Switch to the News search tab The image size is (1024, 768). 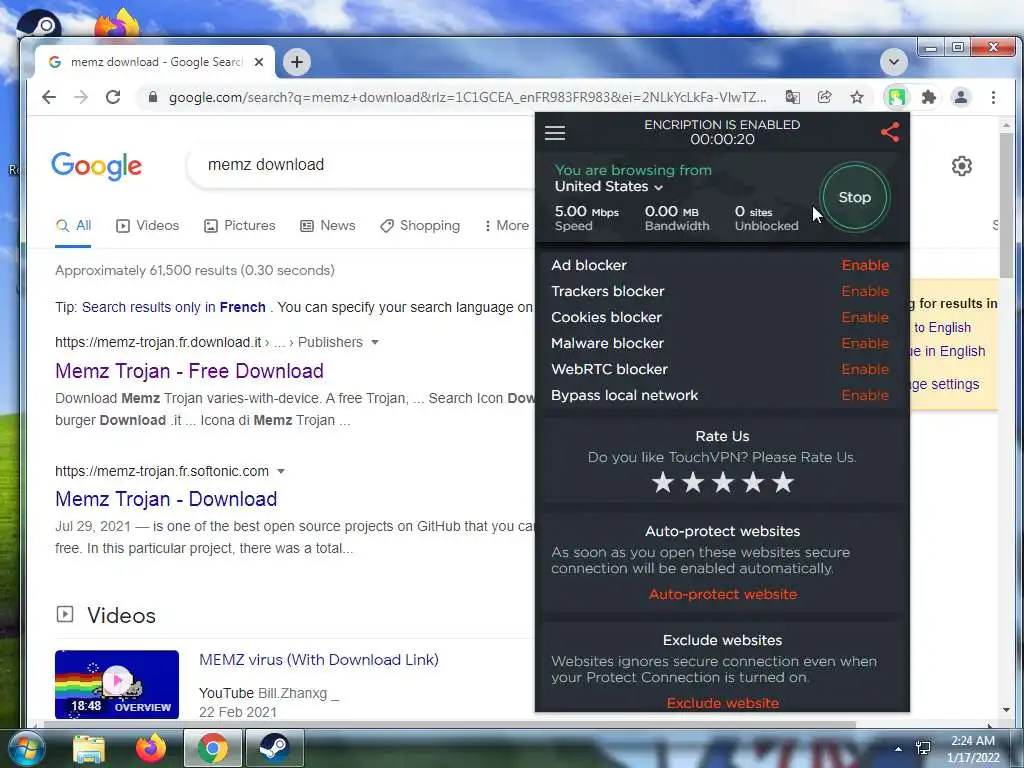[x=327, y=226]
